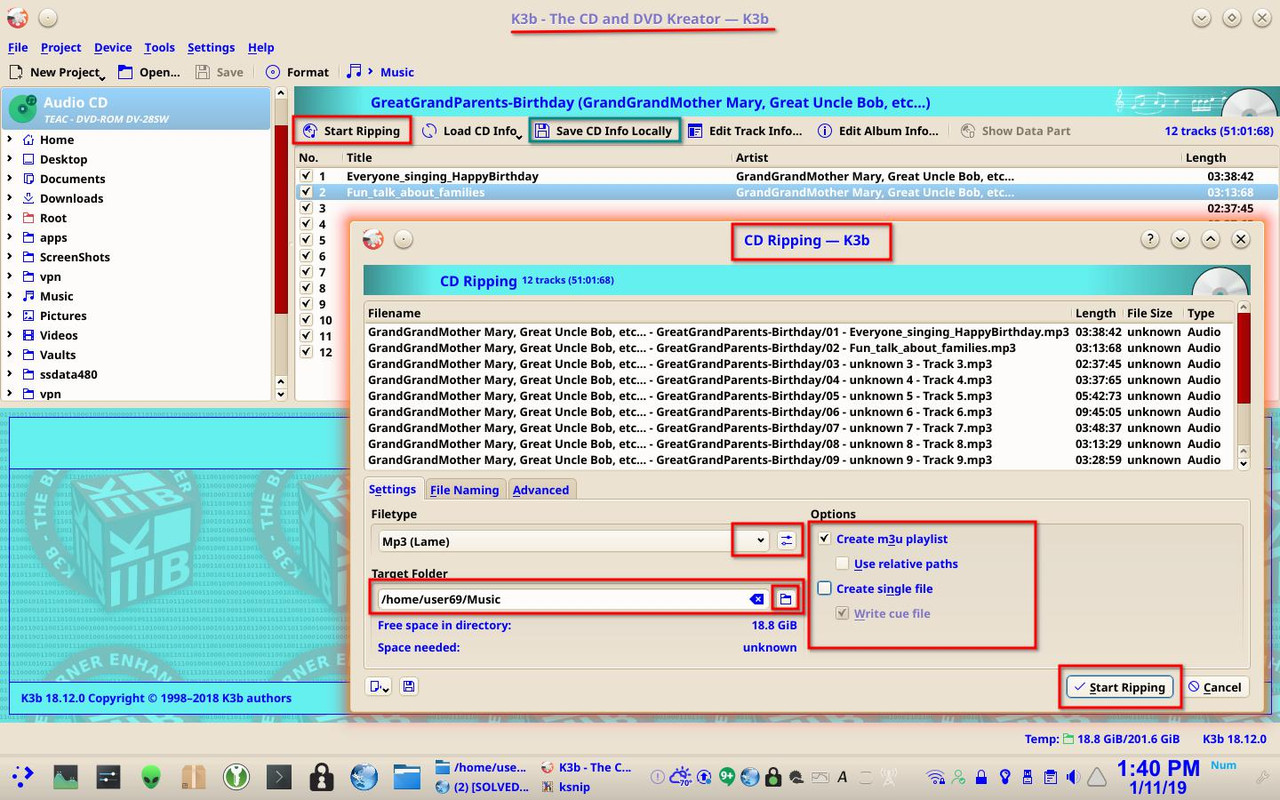Click the New Project toolbar icon
This screenshot has width=1280, height=800.
point(17,72)
